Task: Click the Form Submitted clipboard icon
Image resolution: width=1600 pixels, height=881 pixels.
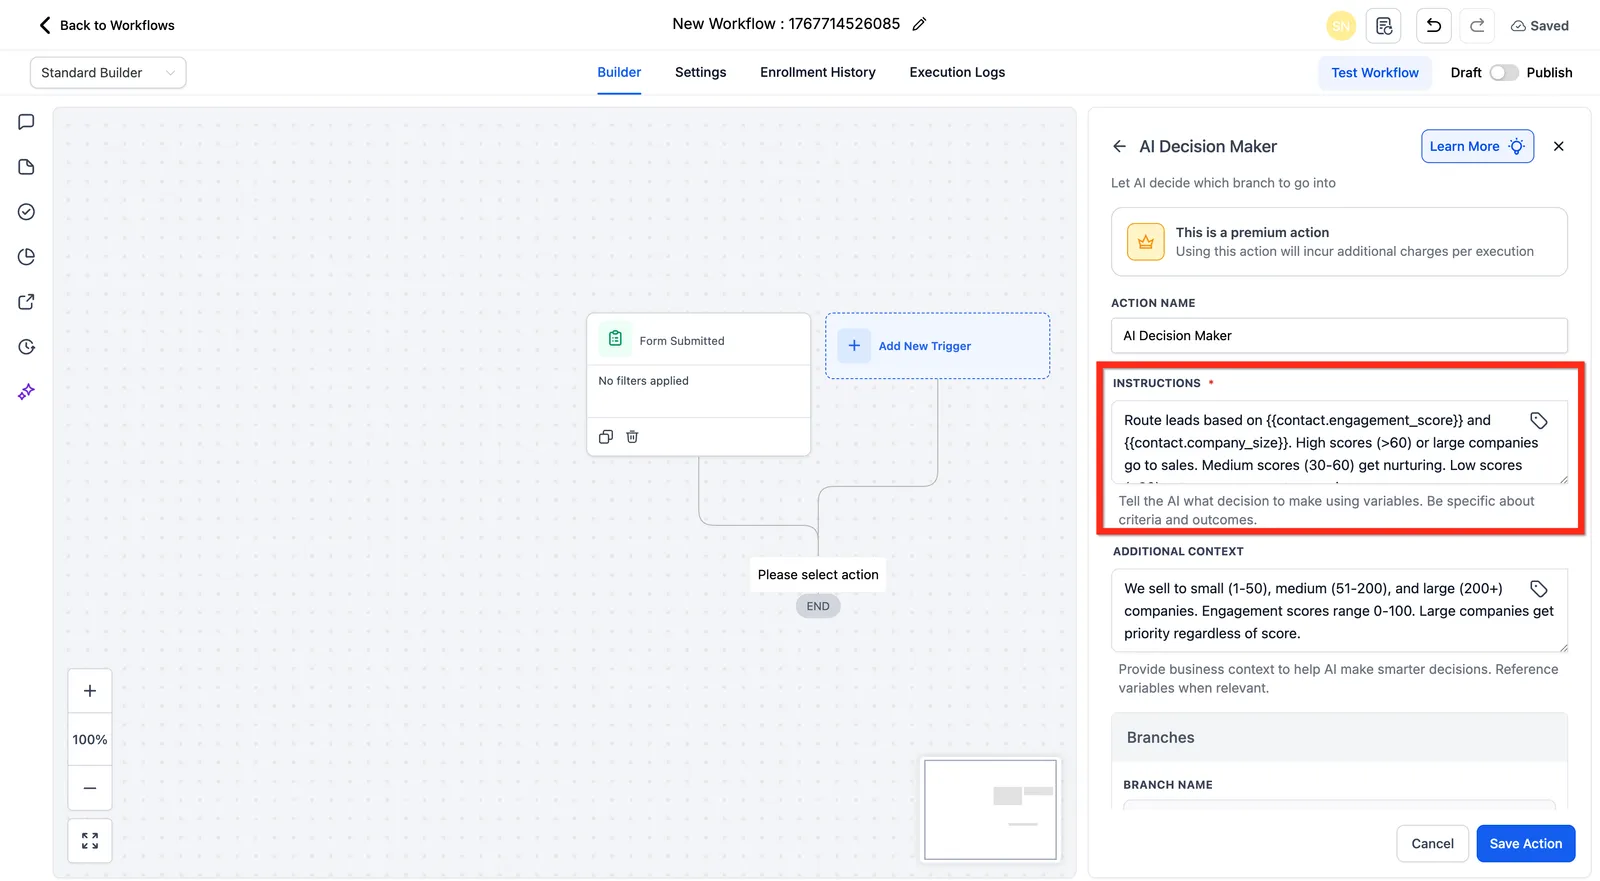Action: [615, 339]
